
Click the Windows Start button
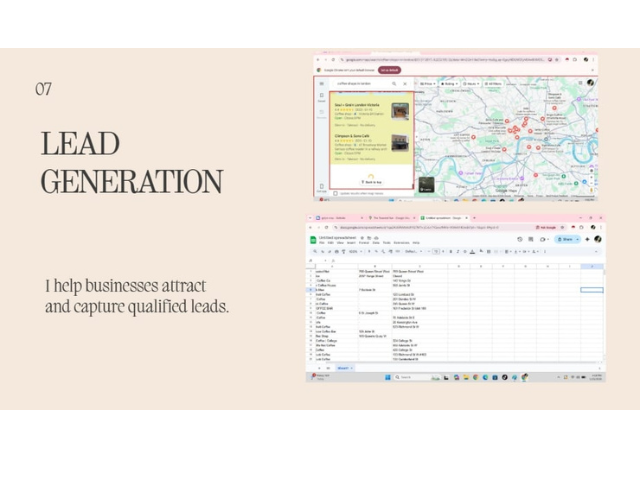(387, 377)
